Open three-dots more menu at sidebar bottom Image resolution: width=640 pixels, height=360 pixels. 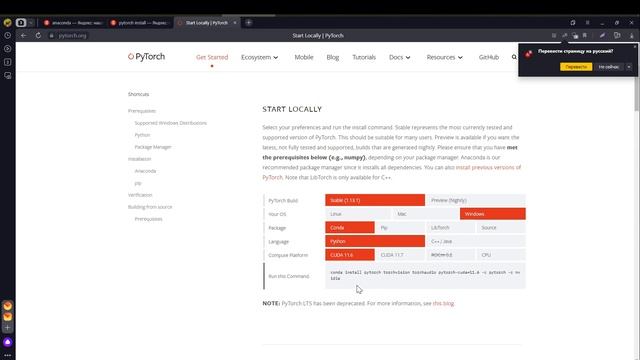[7, 356]
